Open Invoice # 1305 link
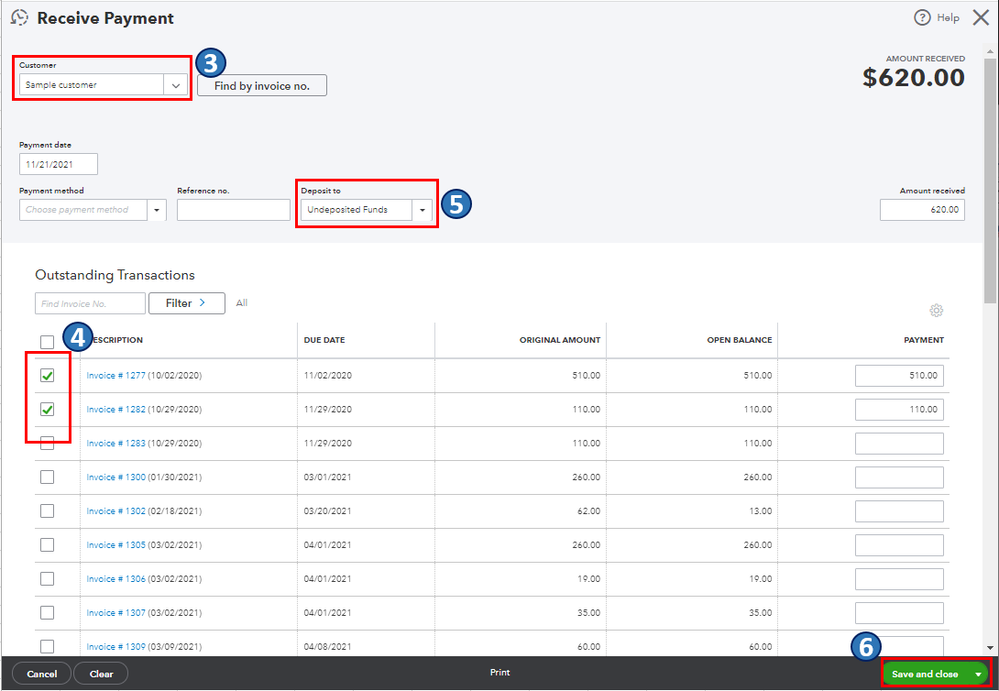Screen dimensions: 999x691 [116, 545]
